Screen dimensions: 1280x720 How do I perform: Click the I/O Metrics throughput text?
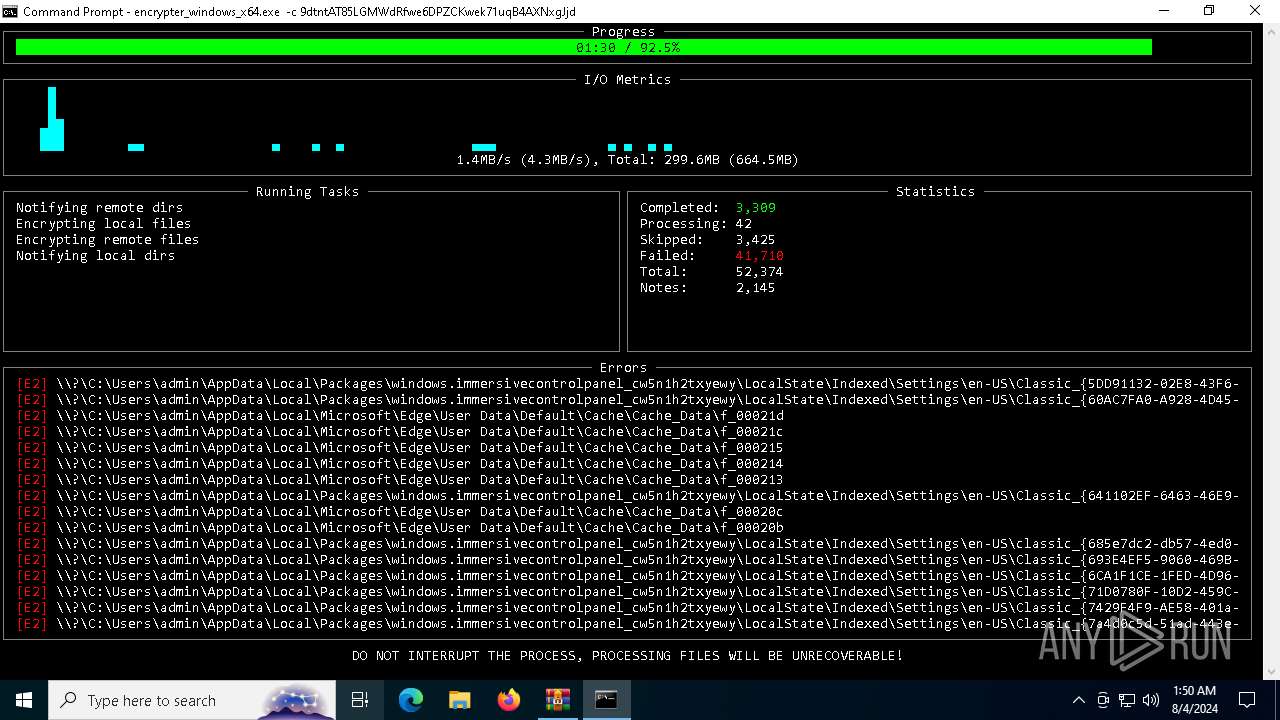(x=627, y=160)
